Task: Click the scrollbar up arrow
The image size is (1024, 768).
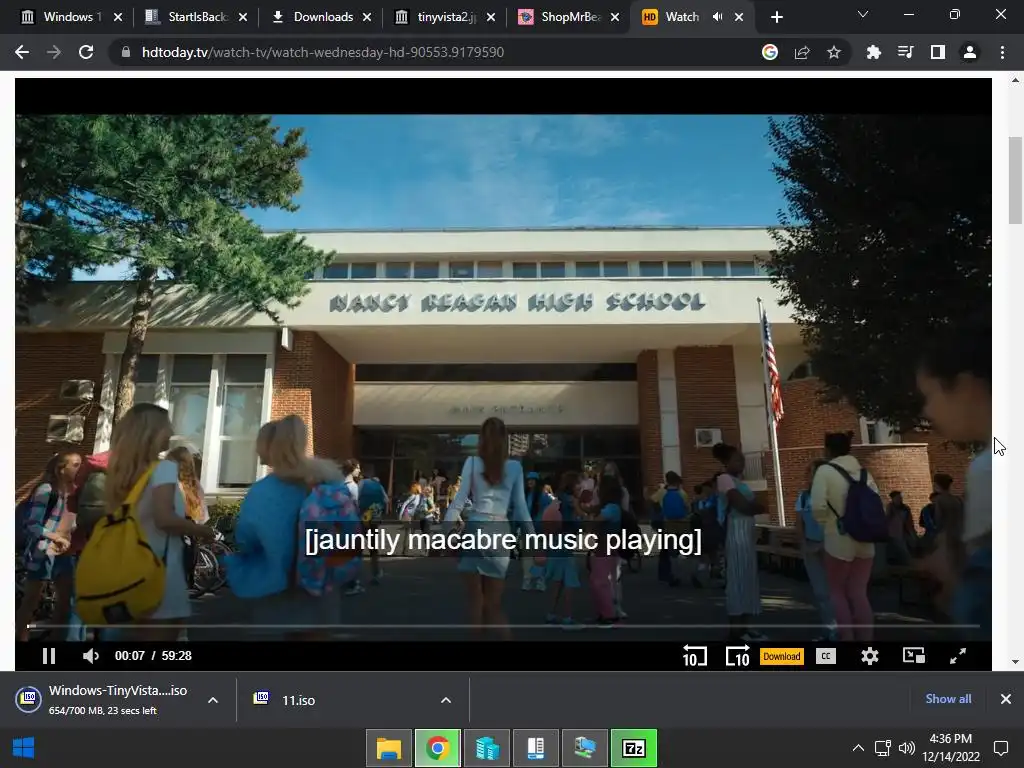Action: point(1016,80)
